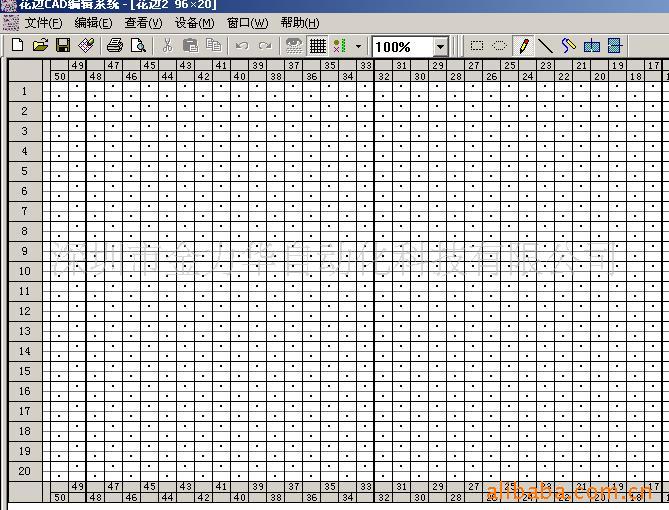Open the 100% zoom dropdown arrow

coord(440,47)
